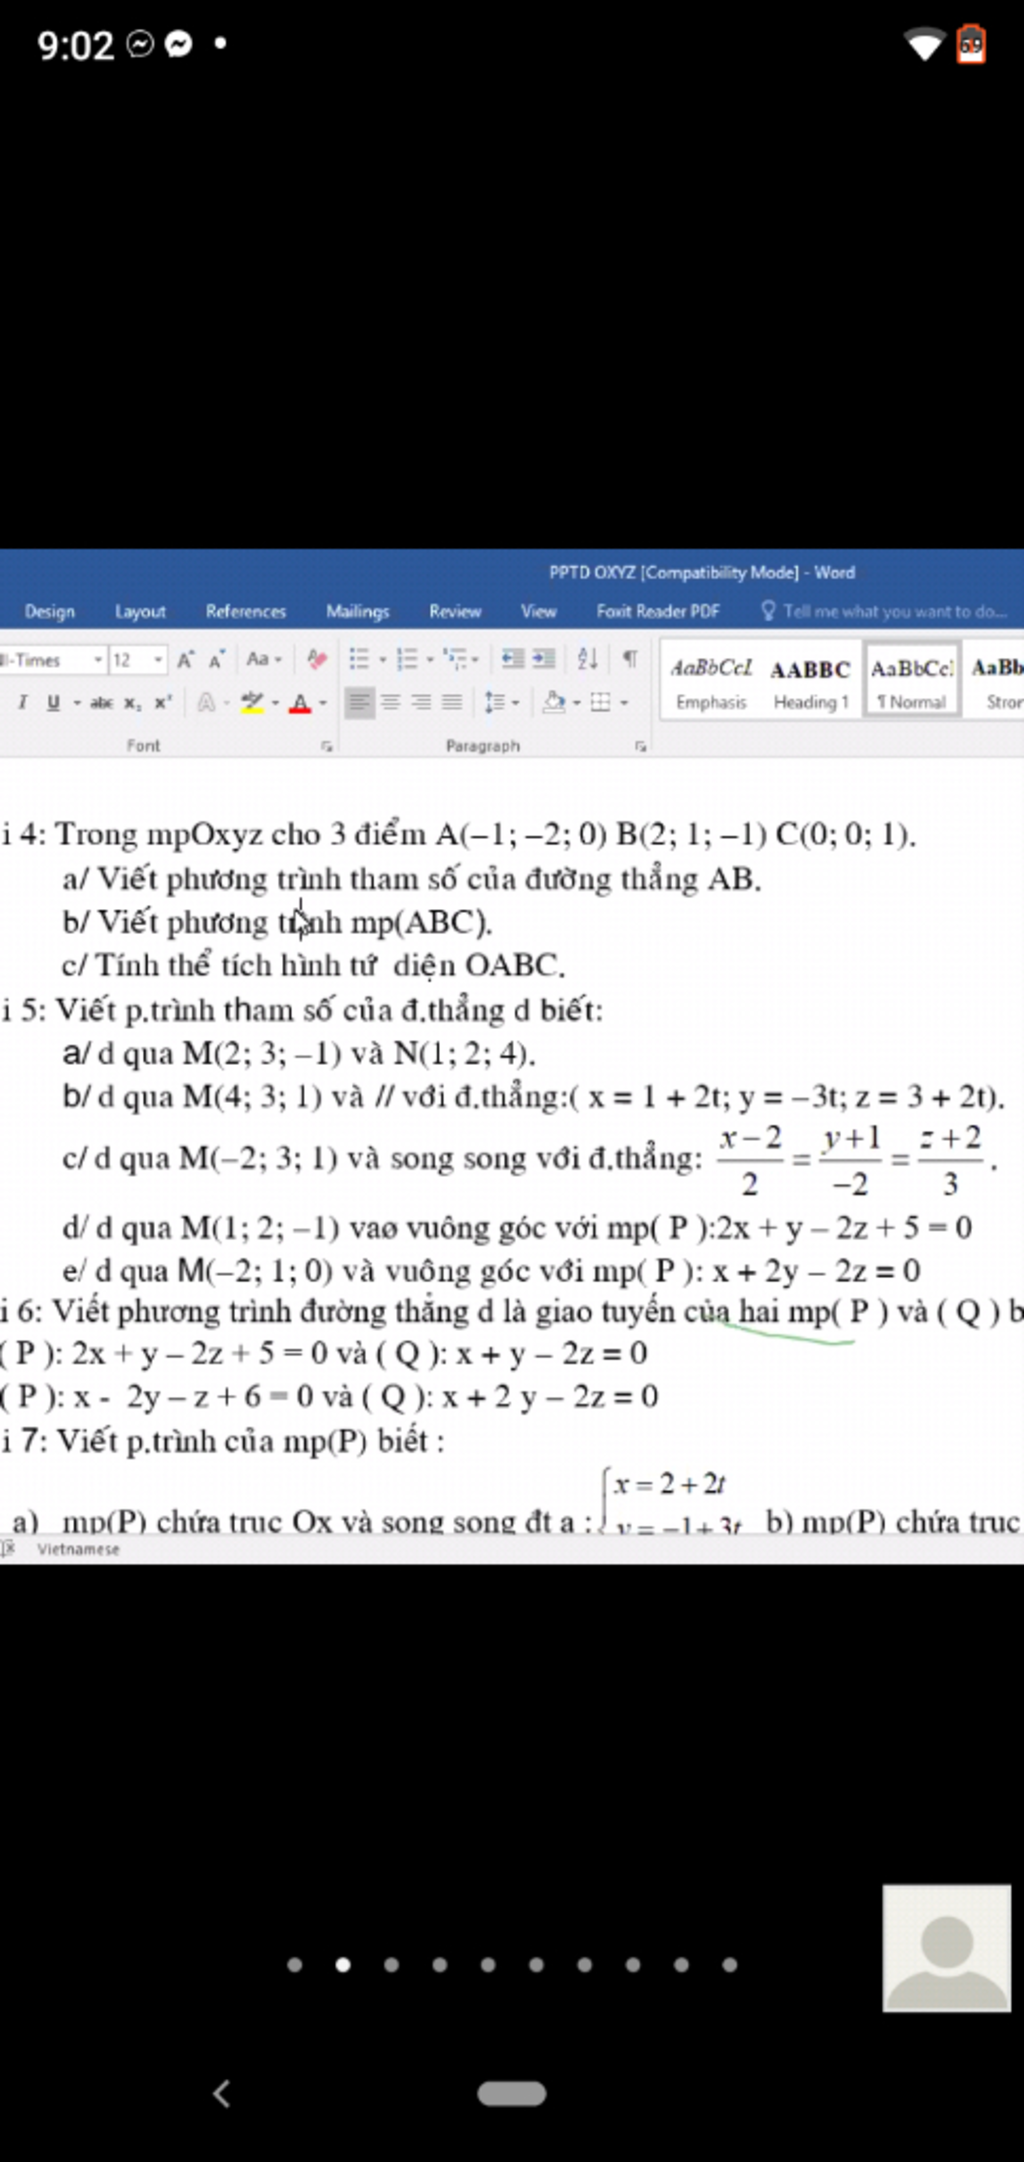Viewport: 1024px width, 2162px height.
Task: Open the References ribbon tab
Action: [x=245, y=611]
